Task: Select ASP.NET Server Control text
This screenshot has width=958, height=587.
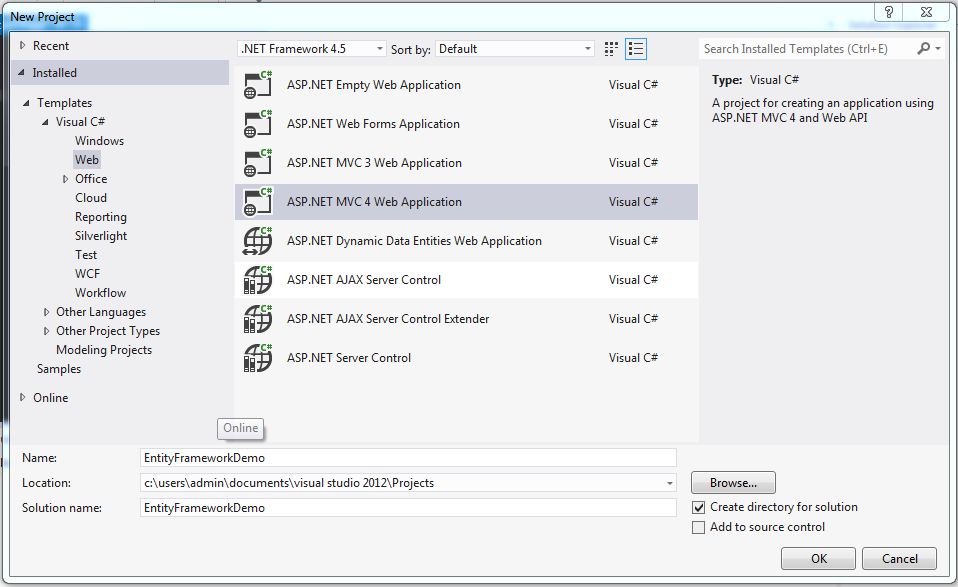Action: click(x=349, y=358)
